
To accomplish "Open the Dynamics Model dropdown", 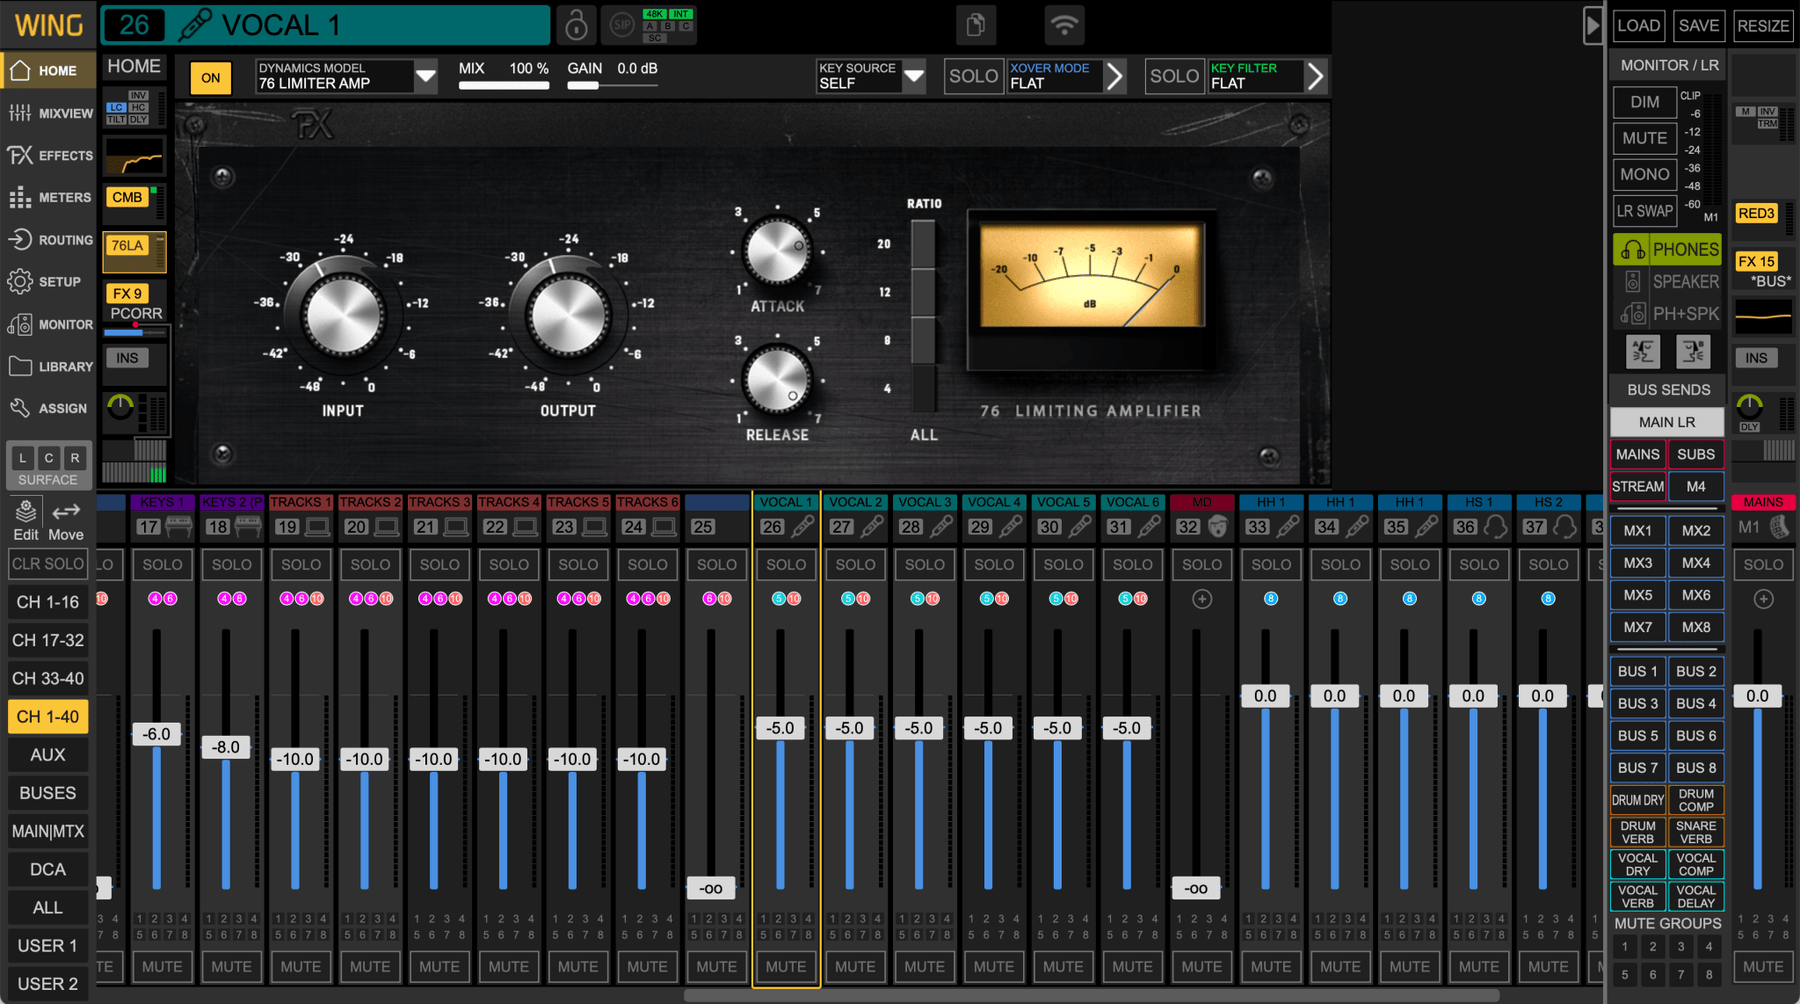I will [425, 76].
